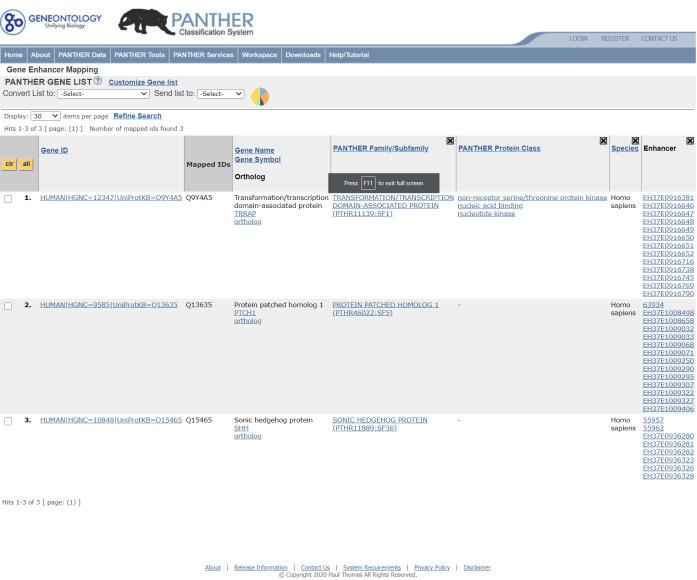Sort by the Gene ID column header

(54, 150)
